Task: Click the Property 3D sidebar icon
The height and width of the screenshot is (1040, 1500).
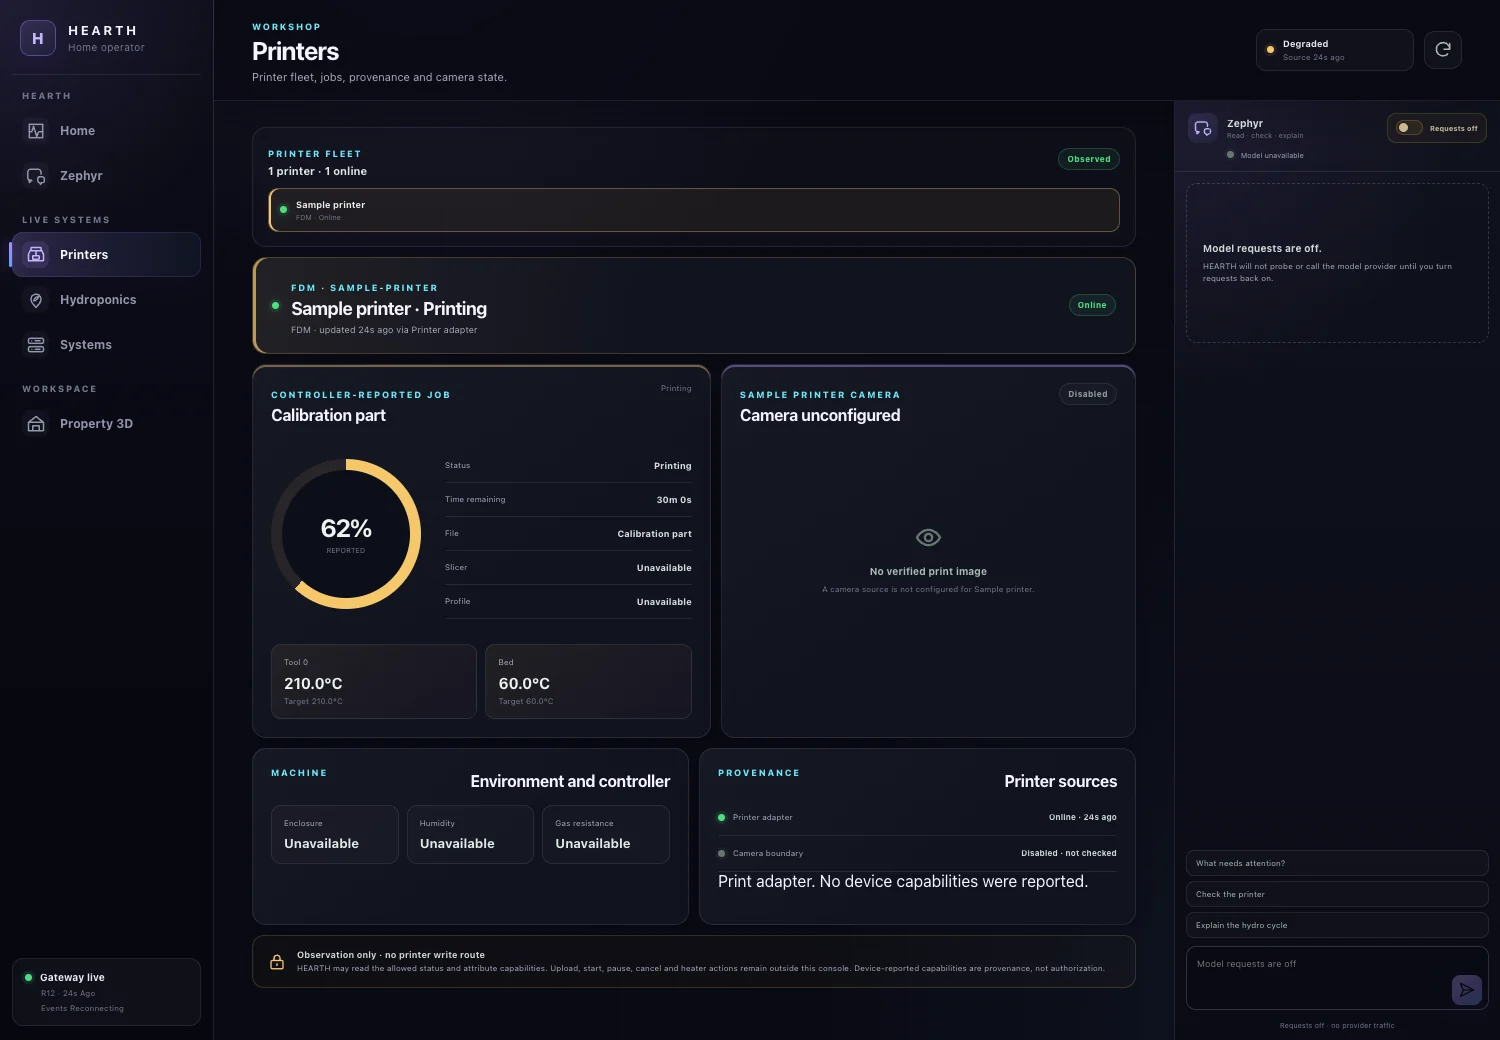Action: click(x=36, y=424)
